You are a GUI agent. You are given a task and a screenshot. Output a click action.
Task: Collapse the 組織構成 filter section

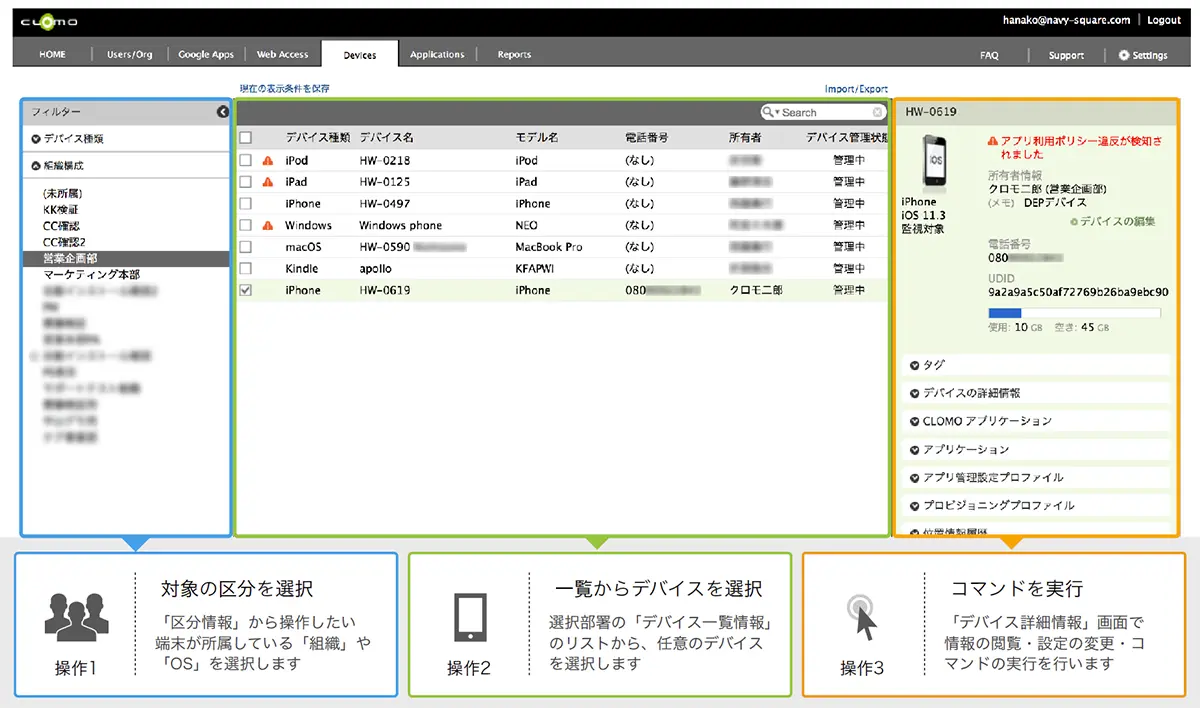pyautogui.click(x=126, y=166)
